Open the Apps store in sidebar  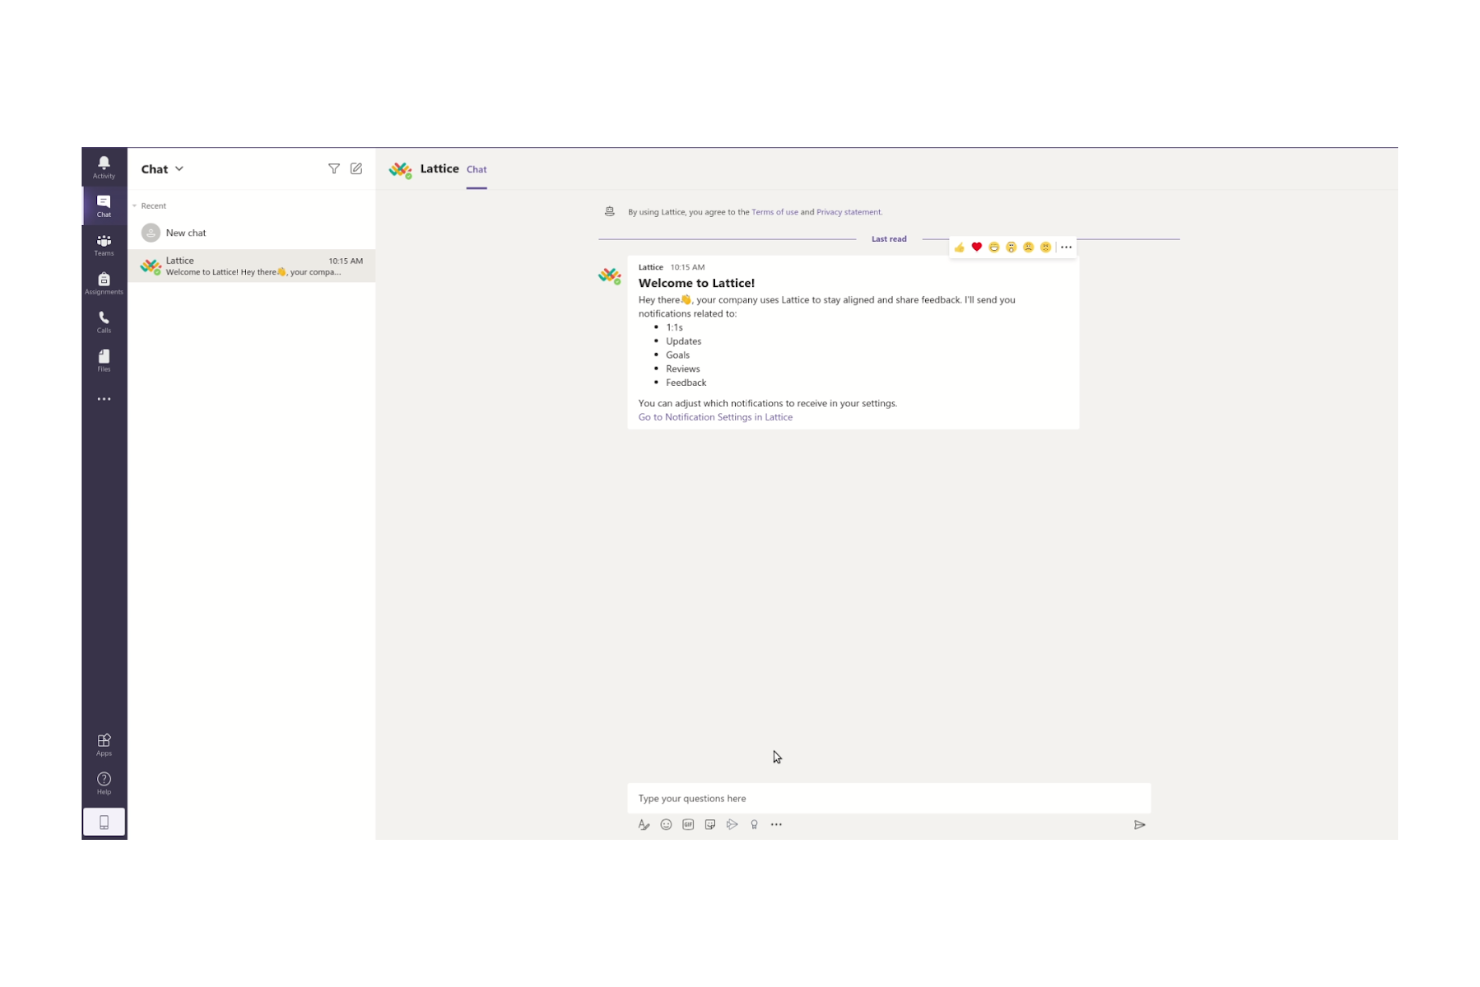pos(104,745)
